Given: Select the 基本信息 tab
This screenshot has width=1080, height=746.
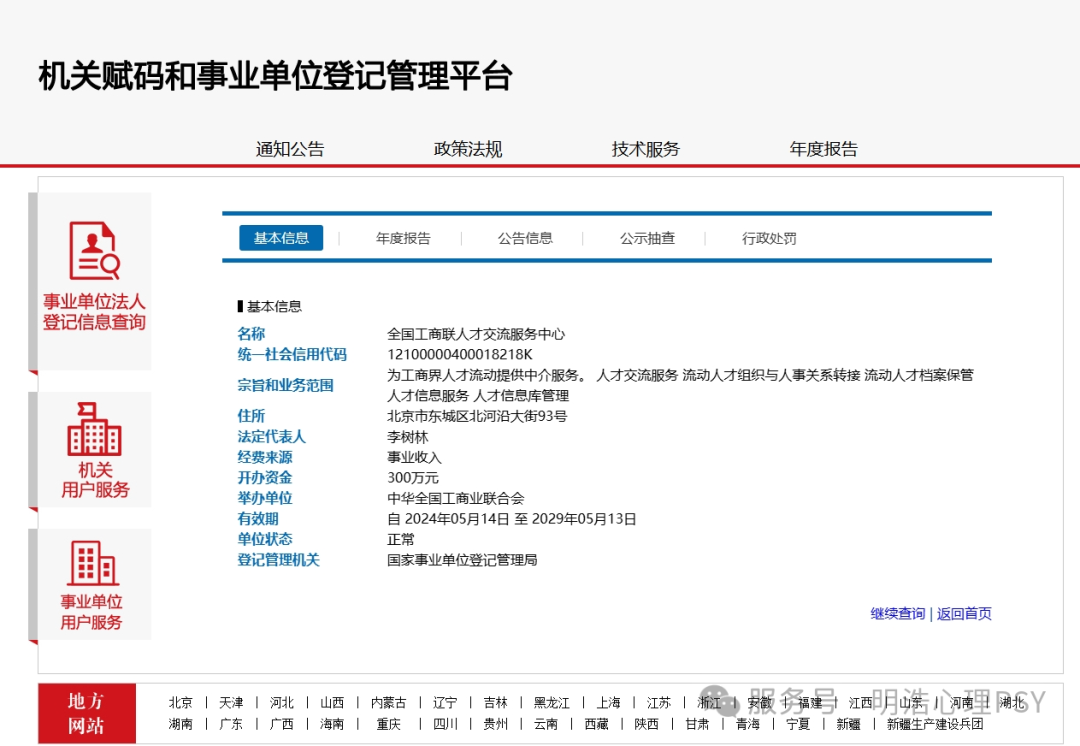Looking at the screenshot, I should click(281, 238).
